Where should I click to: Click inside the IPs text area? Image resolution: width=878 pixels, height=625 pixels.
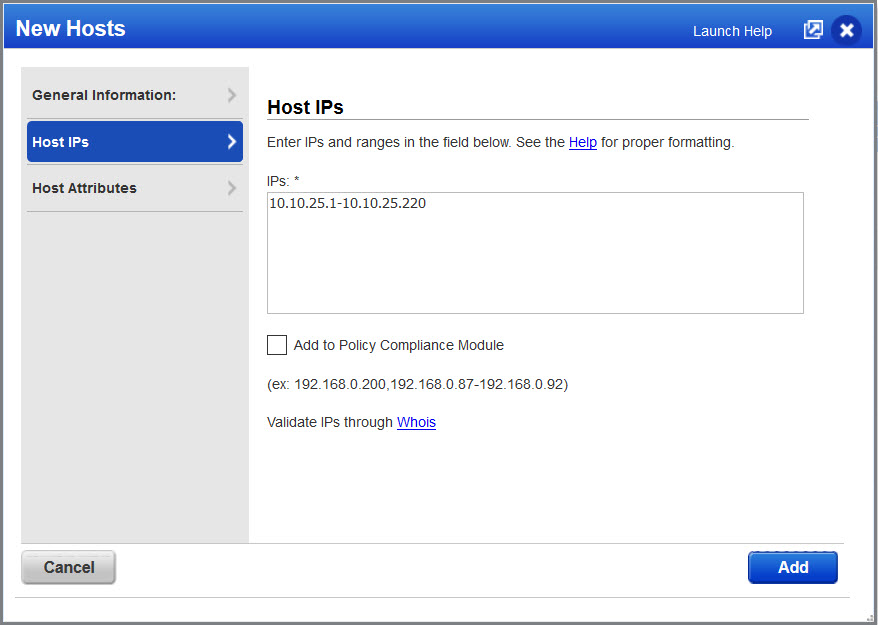[x=535, y=253]
